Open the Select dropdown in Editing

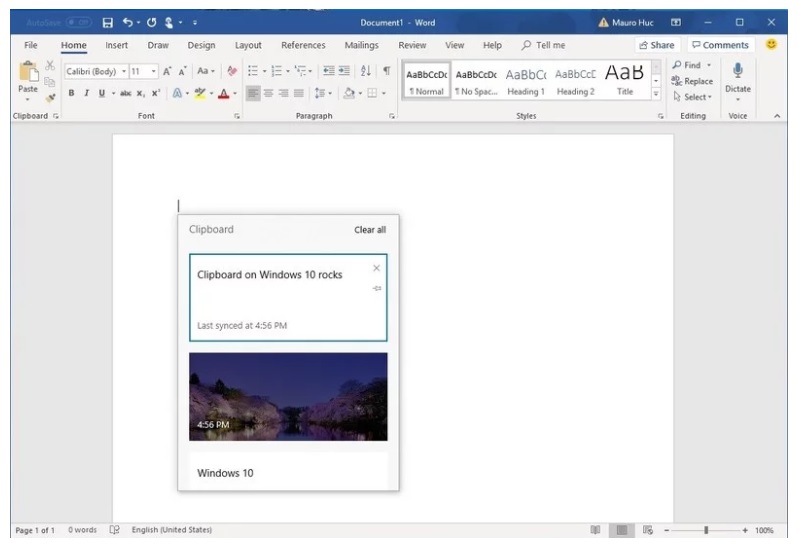tap(693, 97)
